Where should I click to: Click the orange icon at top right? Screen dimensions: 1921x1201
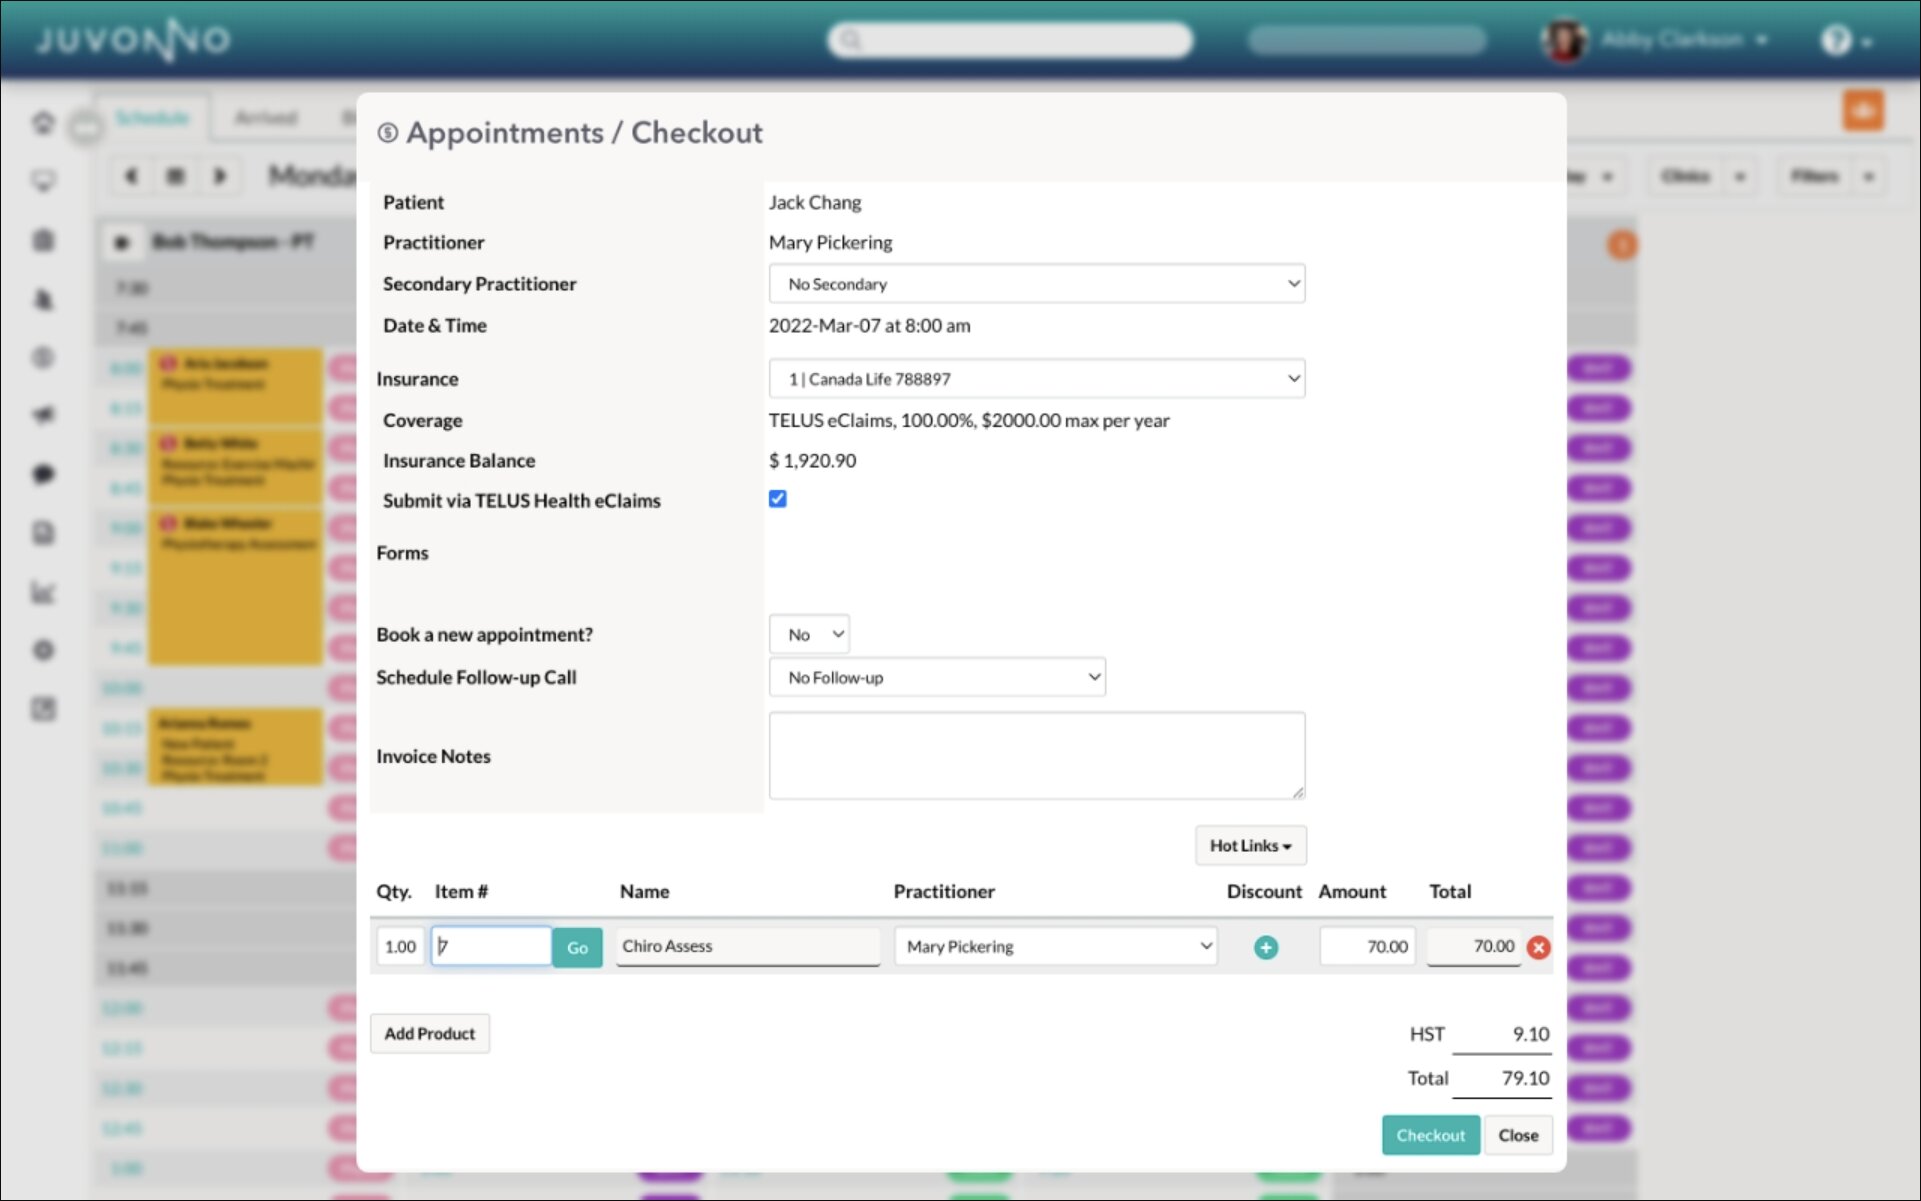(x=1863, y=110)
